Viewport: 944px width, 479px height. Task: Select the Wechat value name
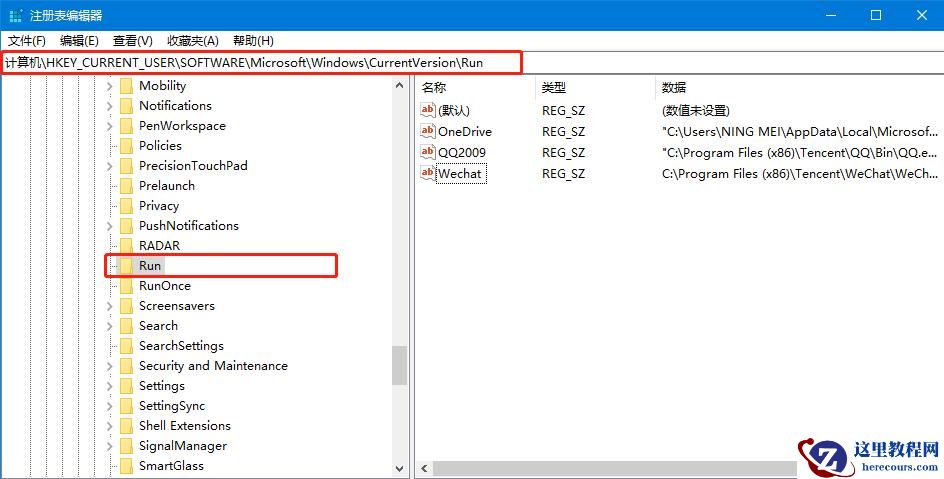pos(460,174)
